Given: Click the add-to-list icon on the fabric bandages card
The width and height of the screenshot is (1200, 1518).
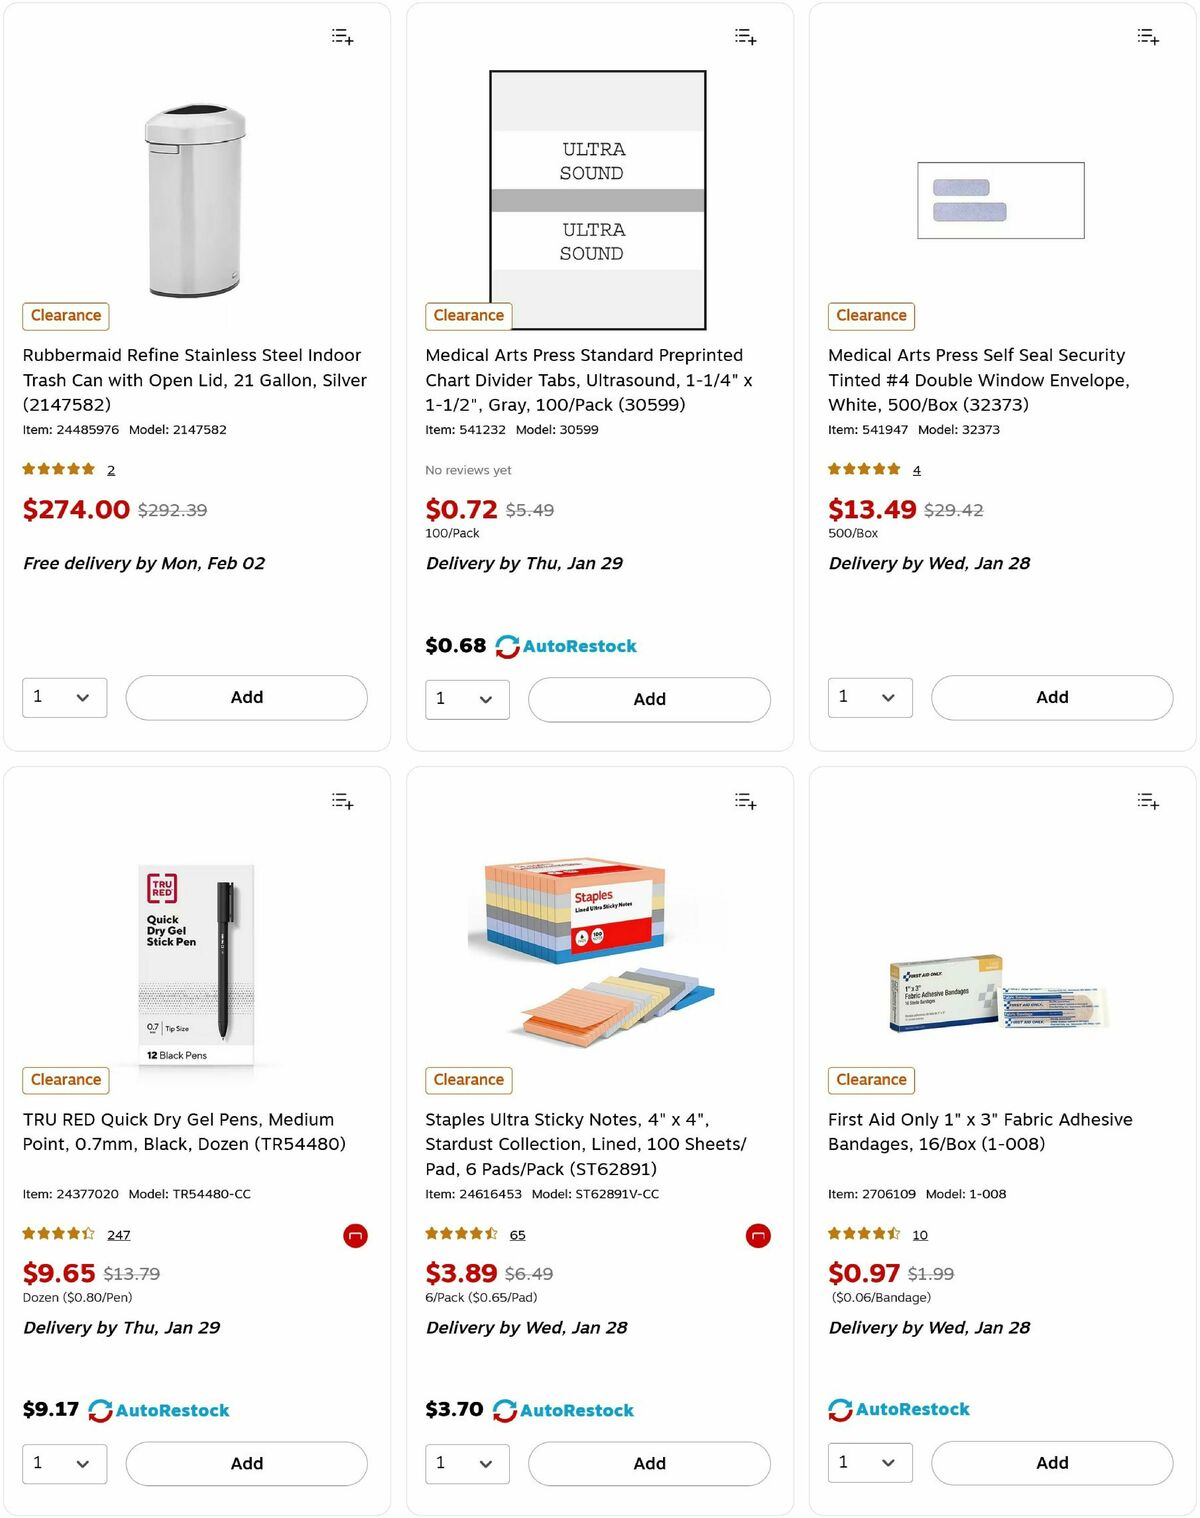Looking at the screenshot, I should point(1148,801).
